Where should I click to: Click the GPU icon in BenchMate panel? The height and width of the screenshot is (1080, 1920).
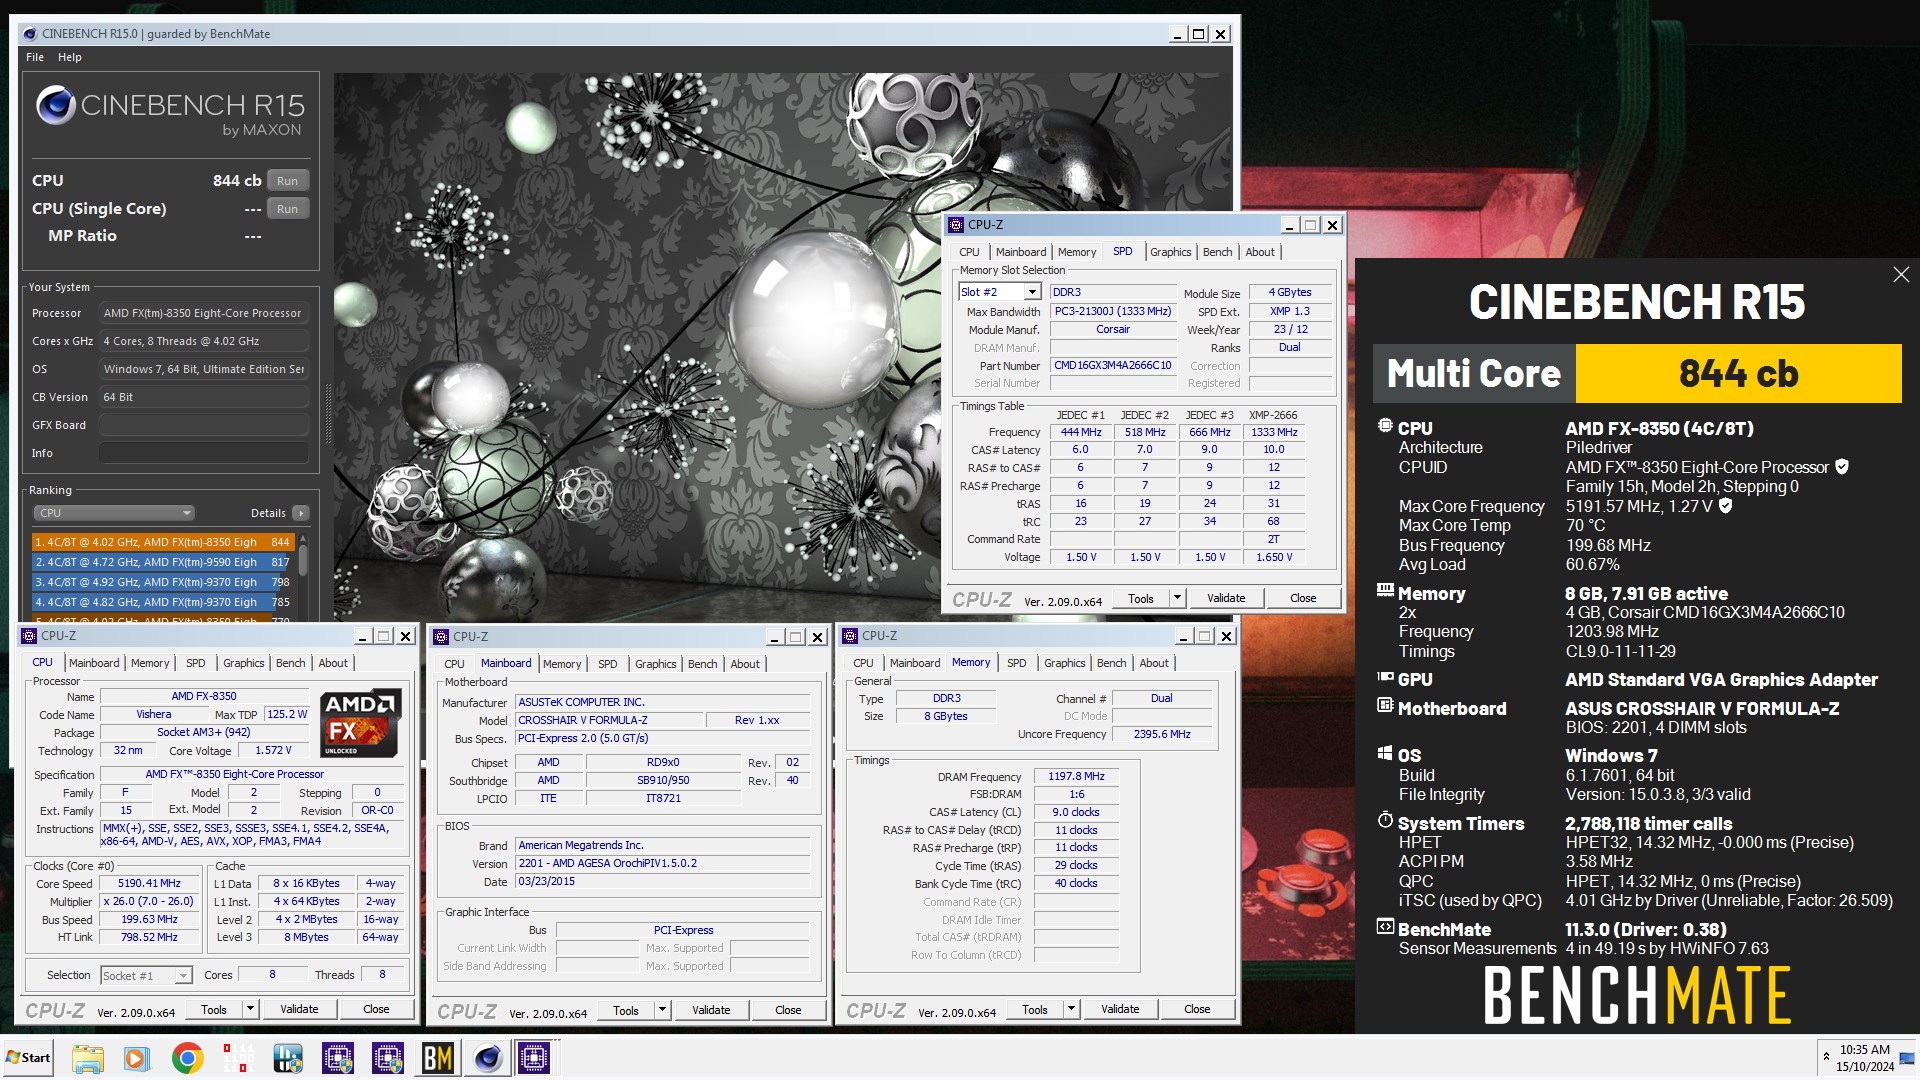[1385, 677]
